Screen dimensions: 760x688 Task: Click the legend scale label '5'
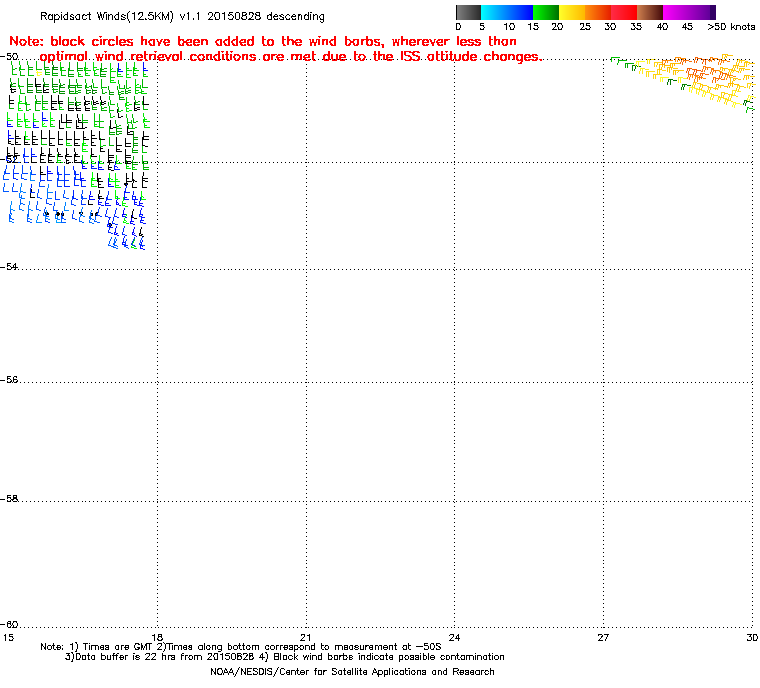[482, 27]
